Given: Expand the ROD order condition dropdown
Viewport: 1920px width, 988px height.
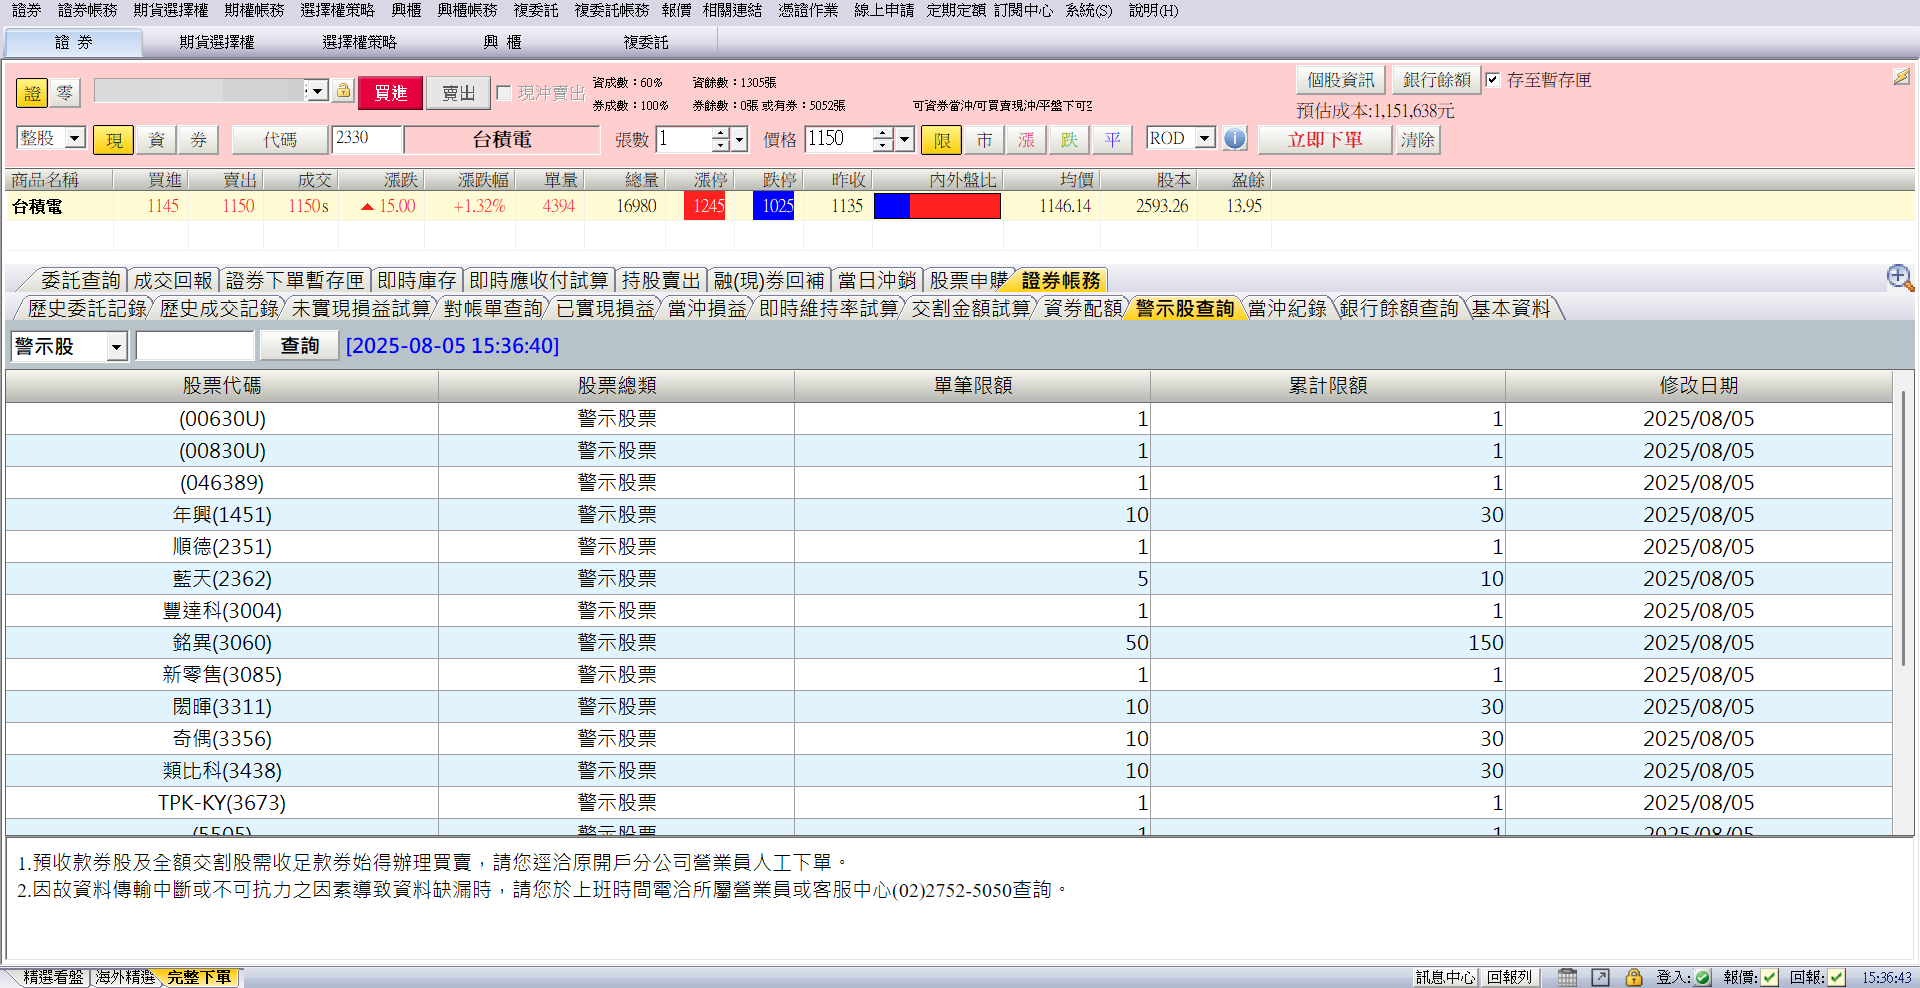Looking at the screenshot, I should pos(1205,138).
